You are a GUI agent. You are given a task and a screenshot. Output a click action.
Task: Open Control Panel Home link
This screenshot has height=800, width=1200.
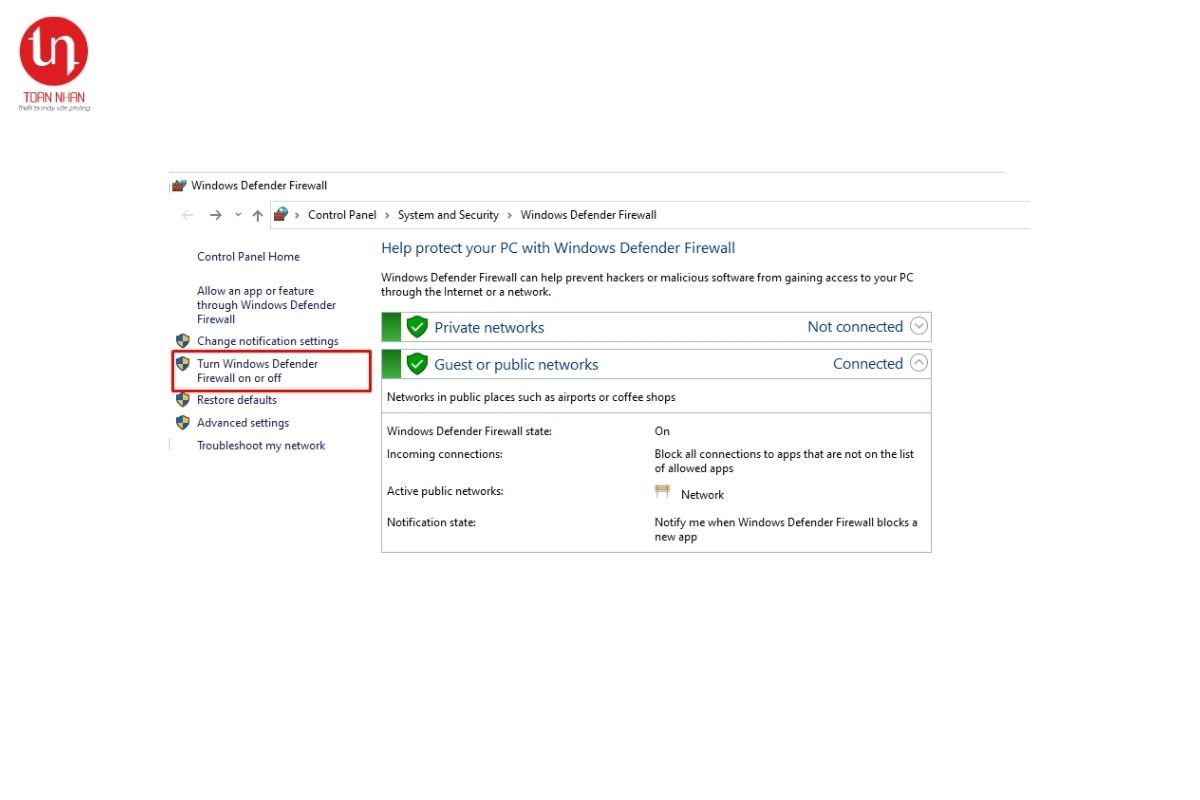[248, 257]
